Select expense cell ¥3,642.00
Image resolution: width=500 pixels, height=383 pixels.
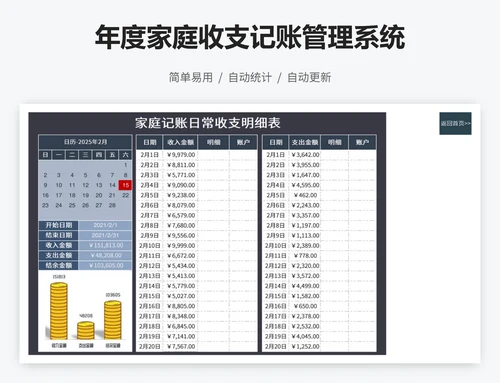pos(305,155)
